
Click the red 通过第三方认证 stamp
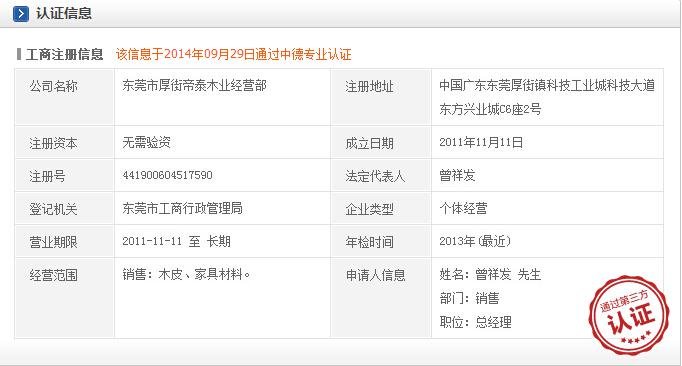point(629,315)
